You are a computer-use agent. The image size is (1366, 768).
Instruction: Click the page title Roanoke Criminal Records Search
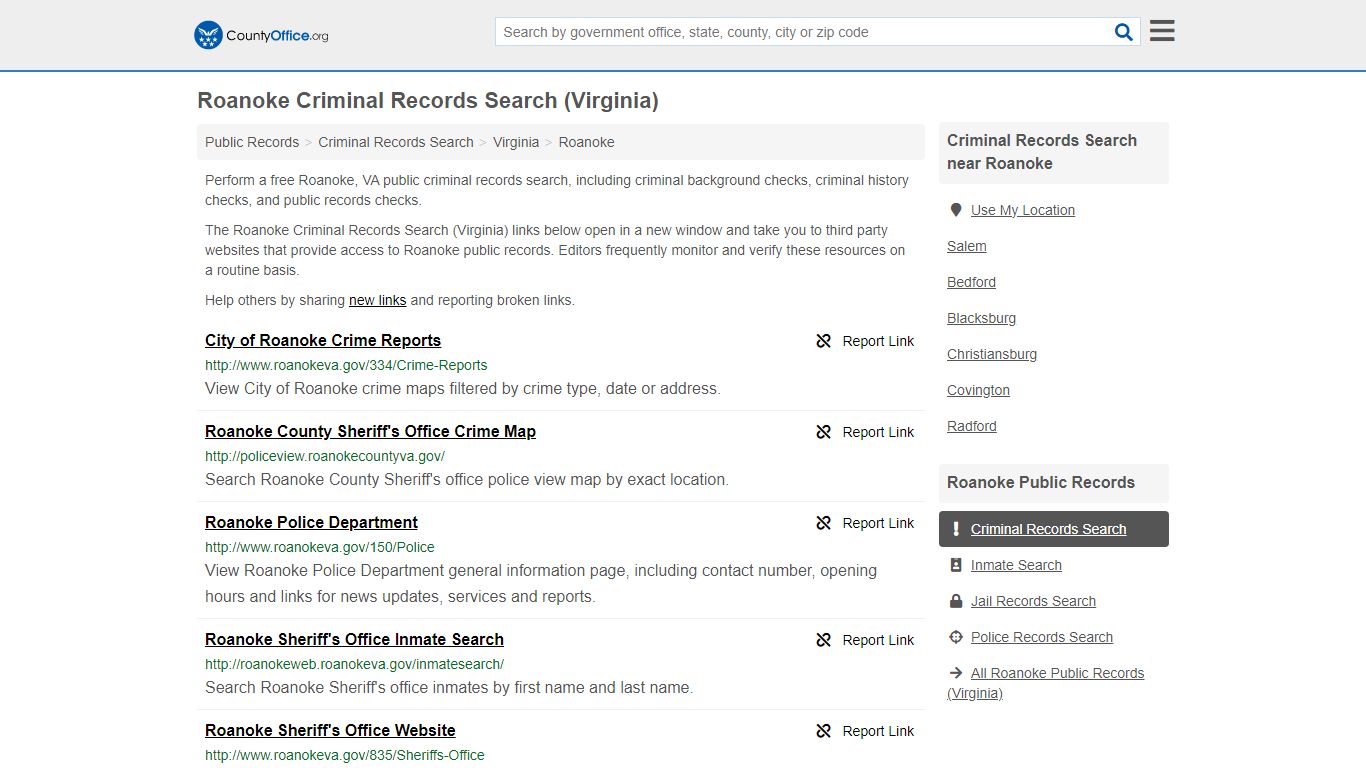click(428, 100)
